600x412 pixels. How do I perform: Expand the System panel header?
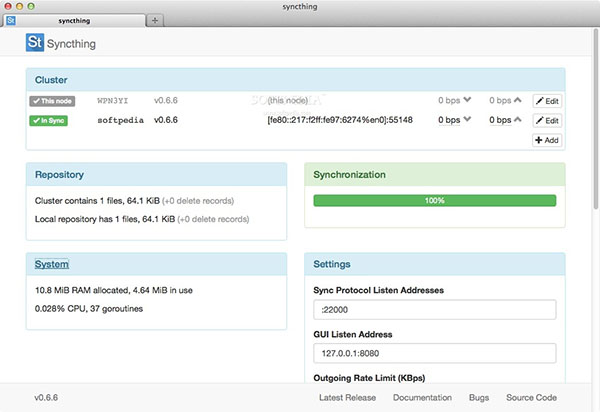click(x=52, y=264)
